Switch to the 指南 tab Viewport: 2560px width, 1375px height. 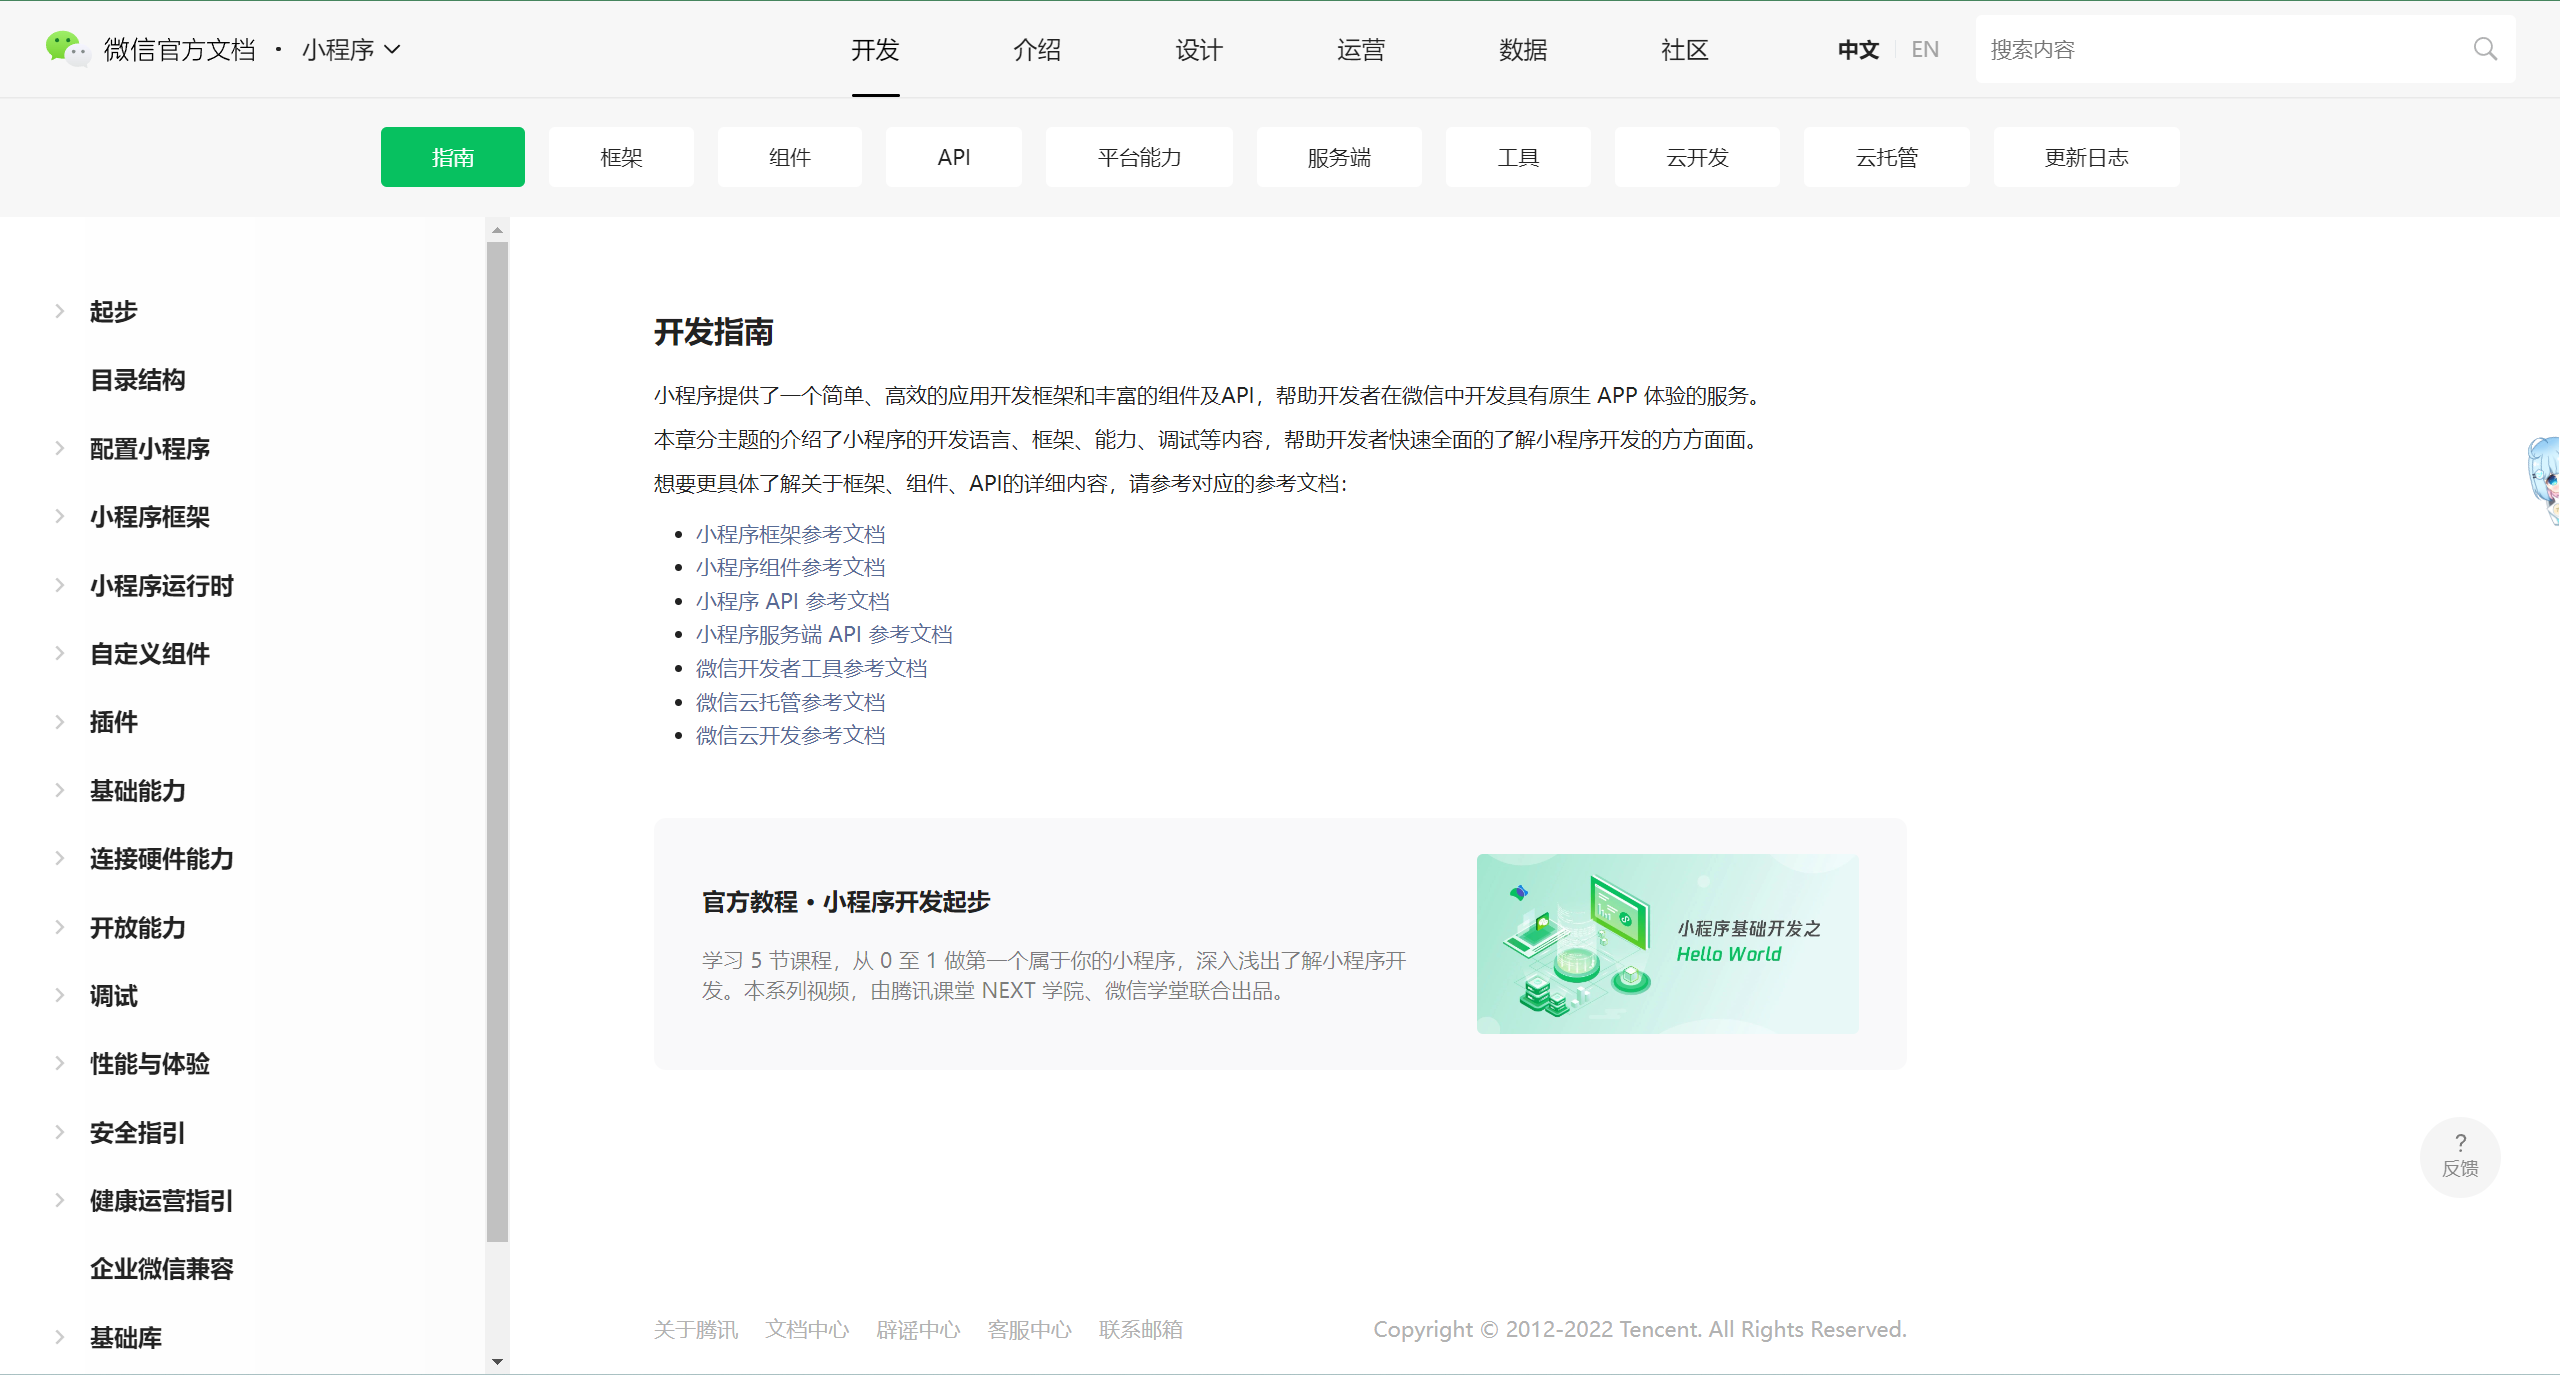pos(452,157)
